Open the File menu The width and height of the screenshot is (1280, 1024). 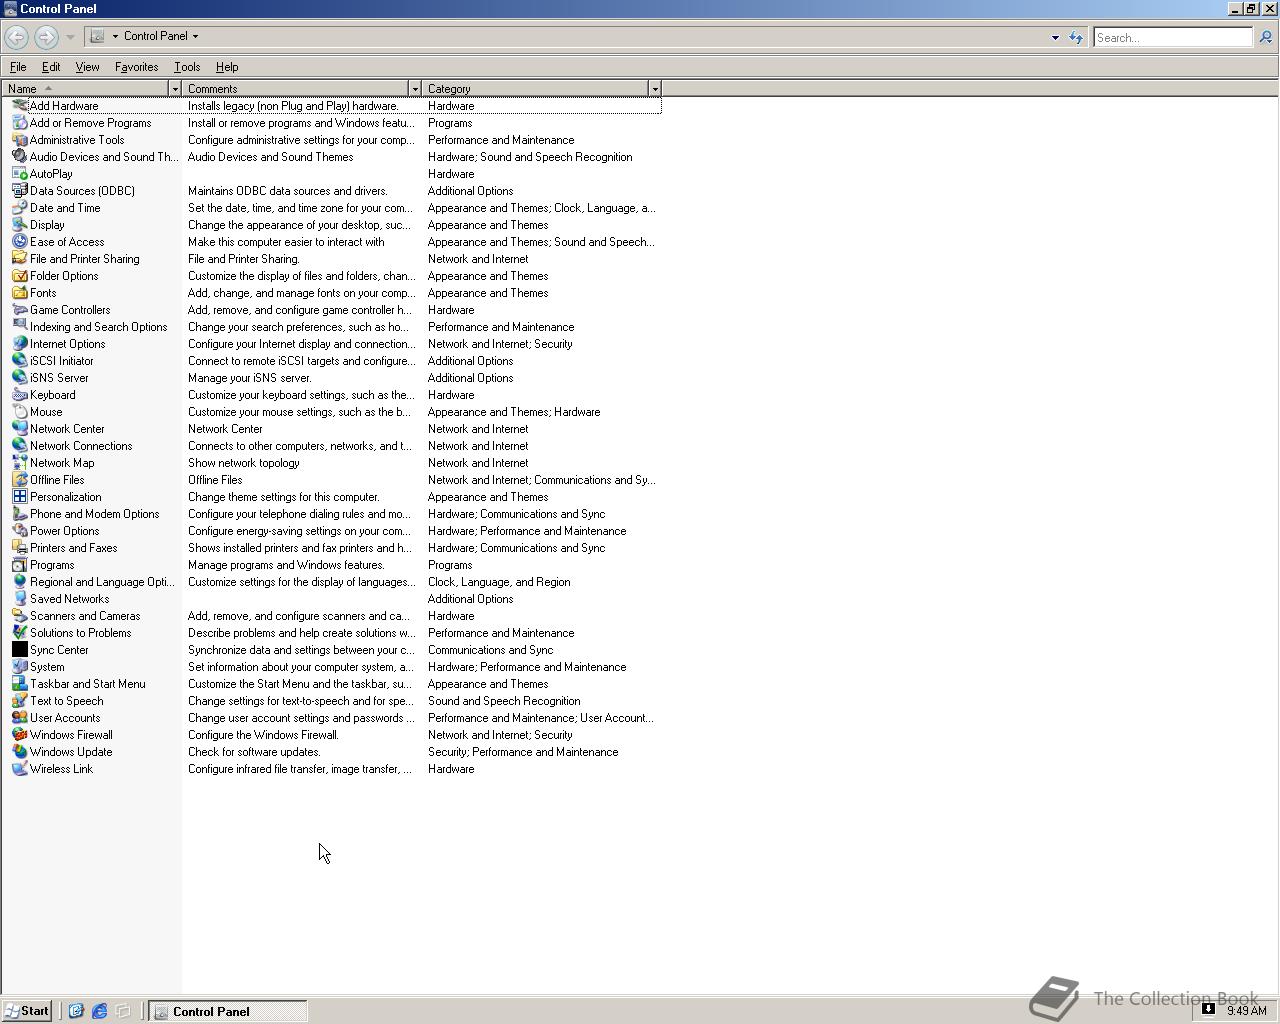tap(18, 67)
